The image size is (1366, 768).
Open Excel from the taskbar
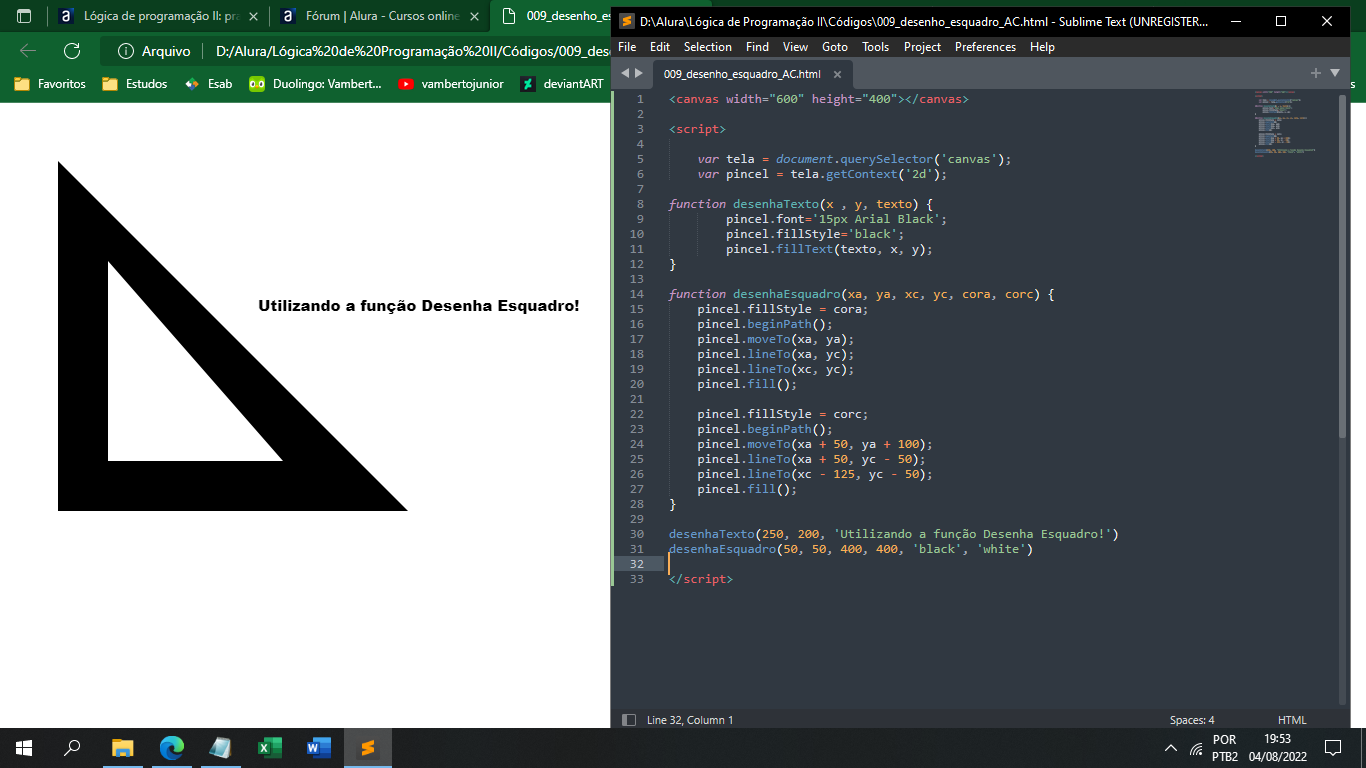click(x=269, y=748)
